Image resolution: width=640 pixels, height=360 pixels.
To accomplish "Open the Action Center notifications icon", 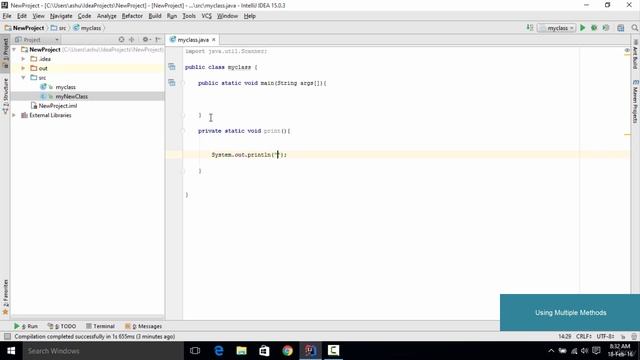I will 596,351.
